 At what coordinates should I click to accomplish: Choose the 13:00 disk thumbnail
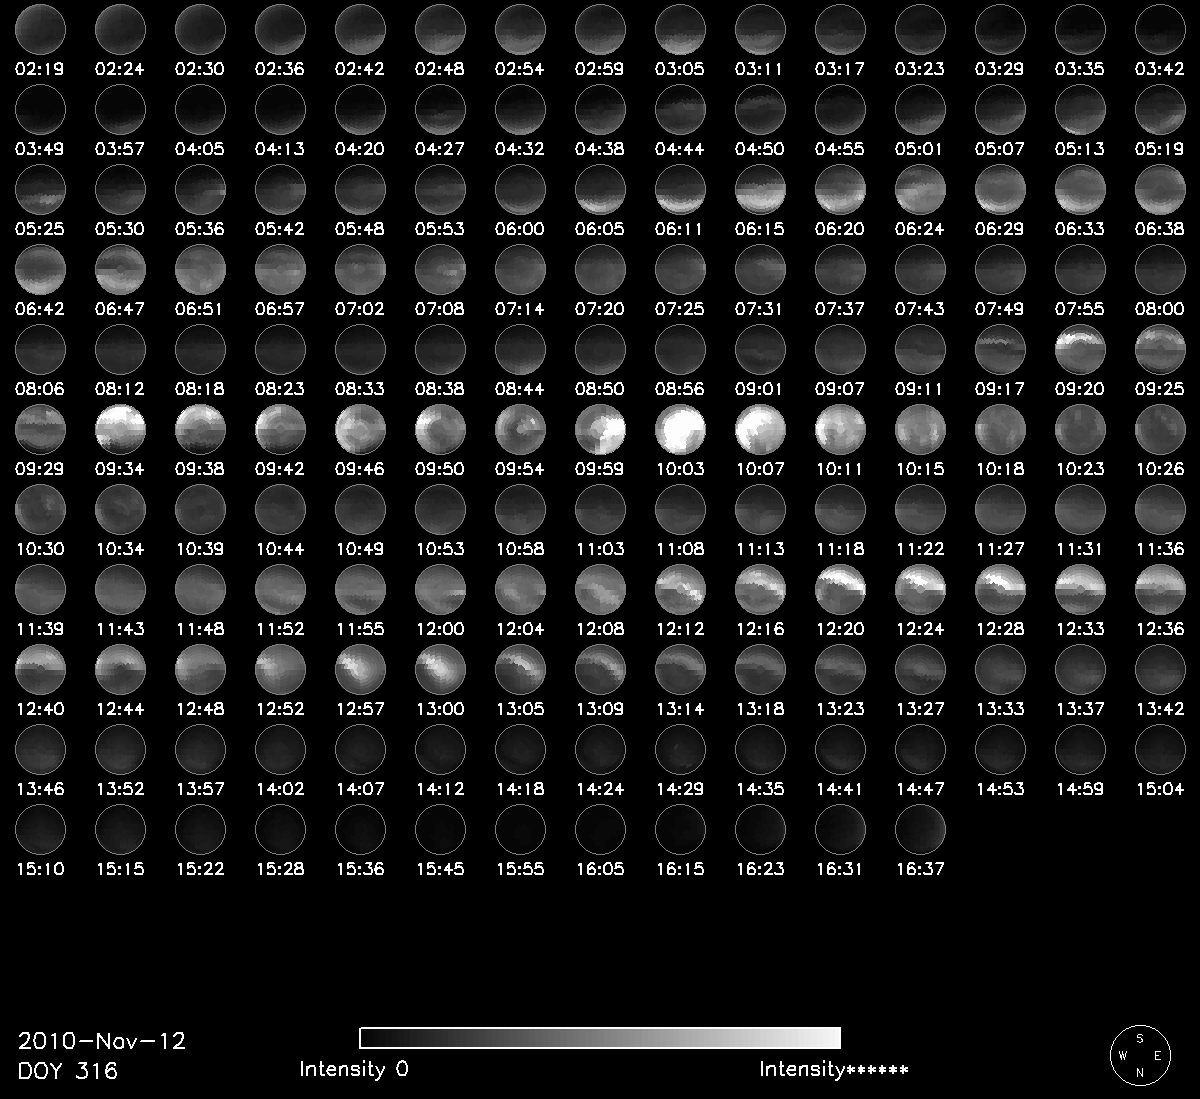[440, 669]
